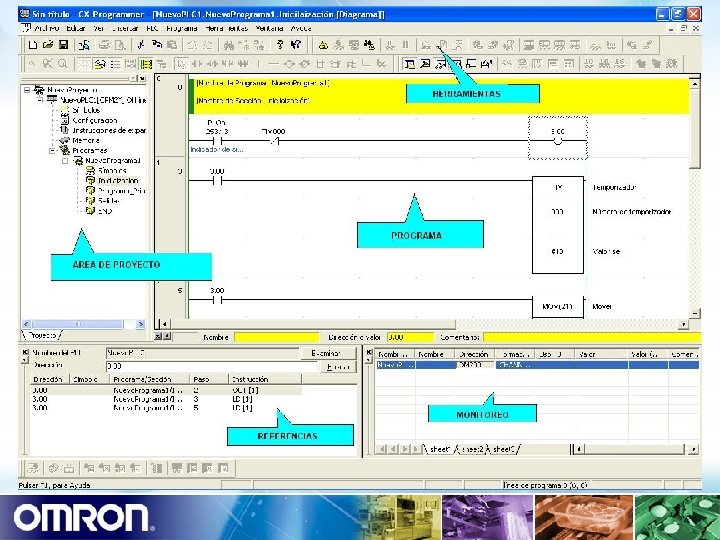Screen dimensions: 720x540
Task: Toggle the Output Window view icon
Action: pos(425,64)
